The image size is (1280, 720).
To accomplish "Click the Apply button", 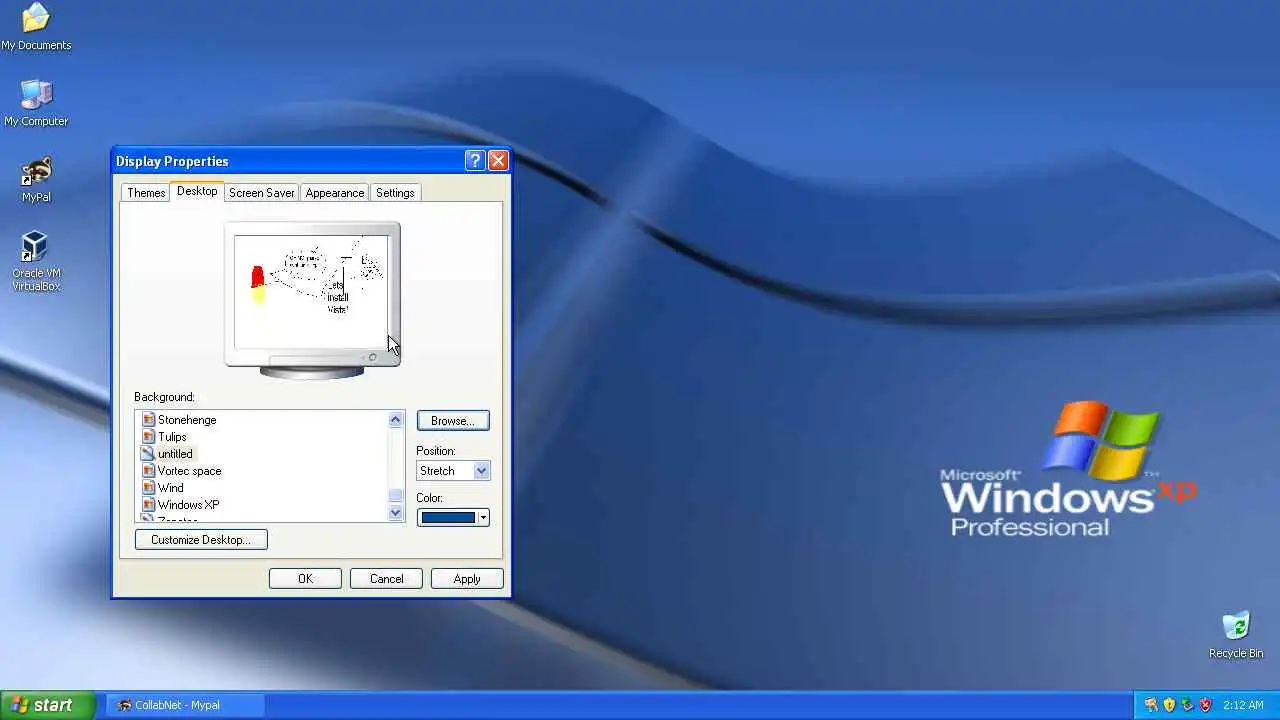I will [467, 579].
